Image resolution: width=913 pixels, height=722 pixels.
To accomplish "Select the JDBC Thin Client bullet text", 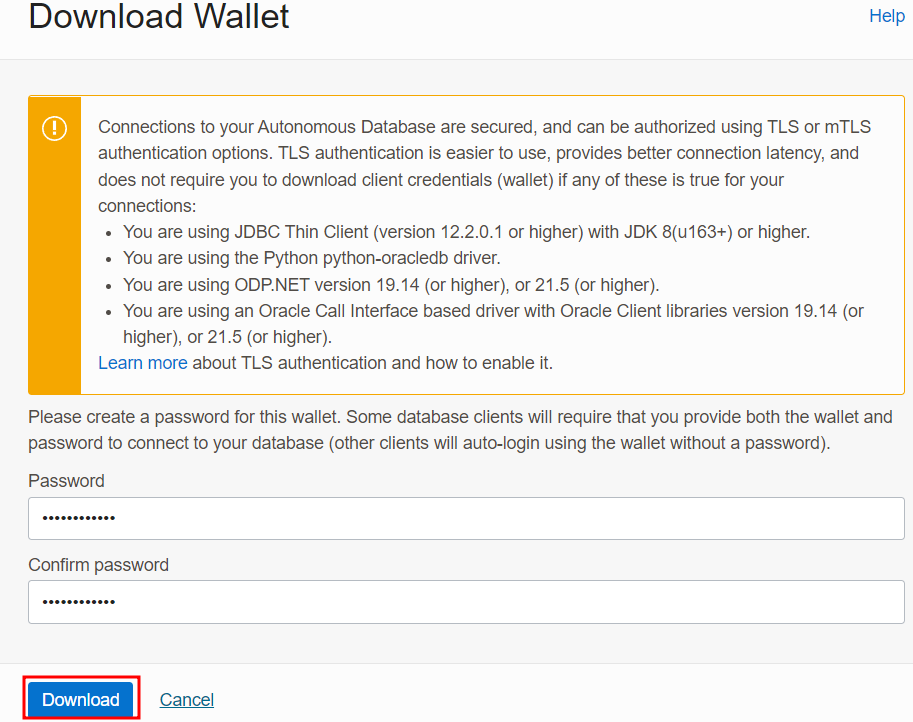I will [466, 232].
